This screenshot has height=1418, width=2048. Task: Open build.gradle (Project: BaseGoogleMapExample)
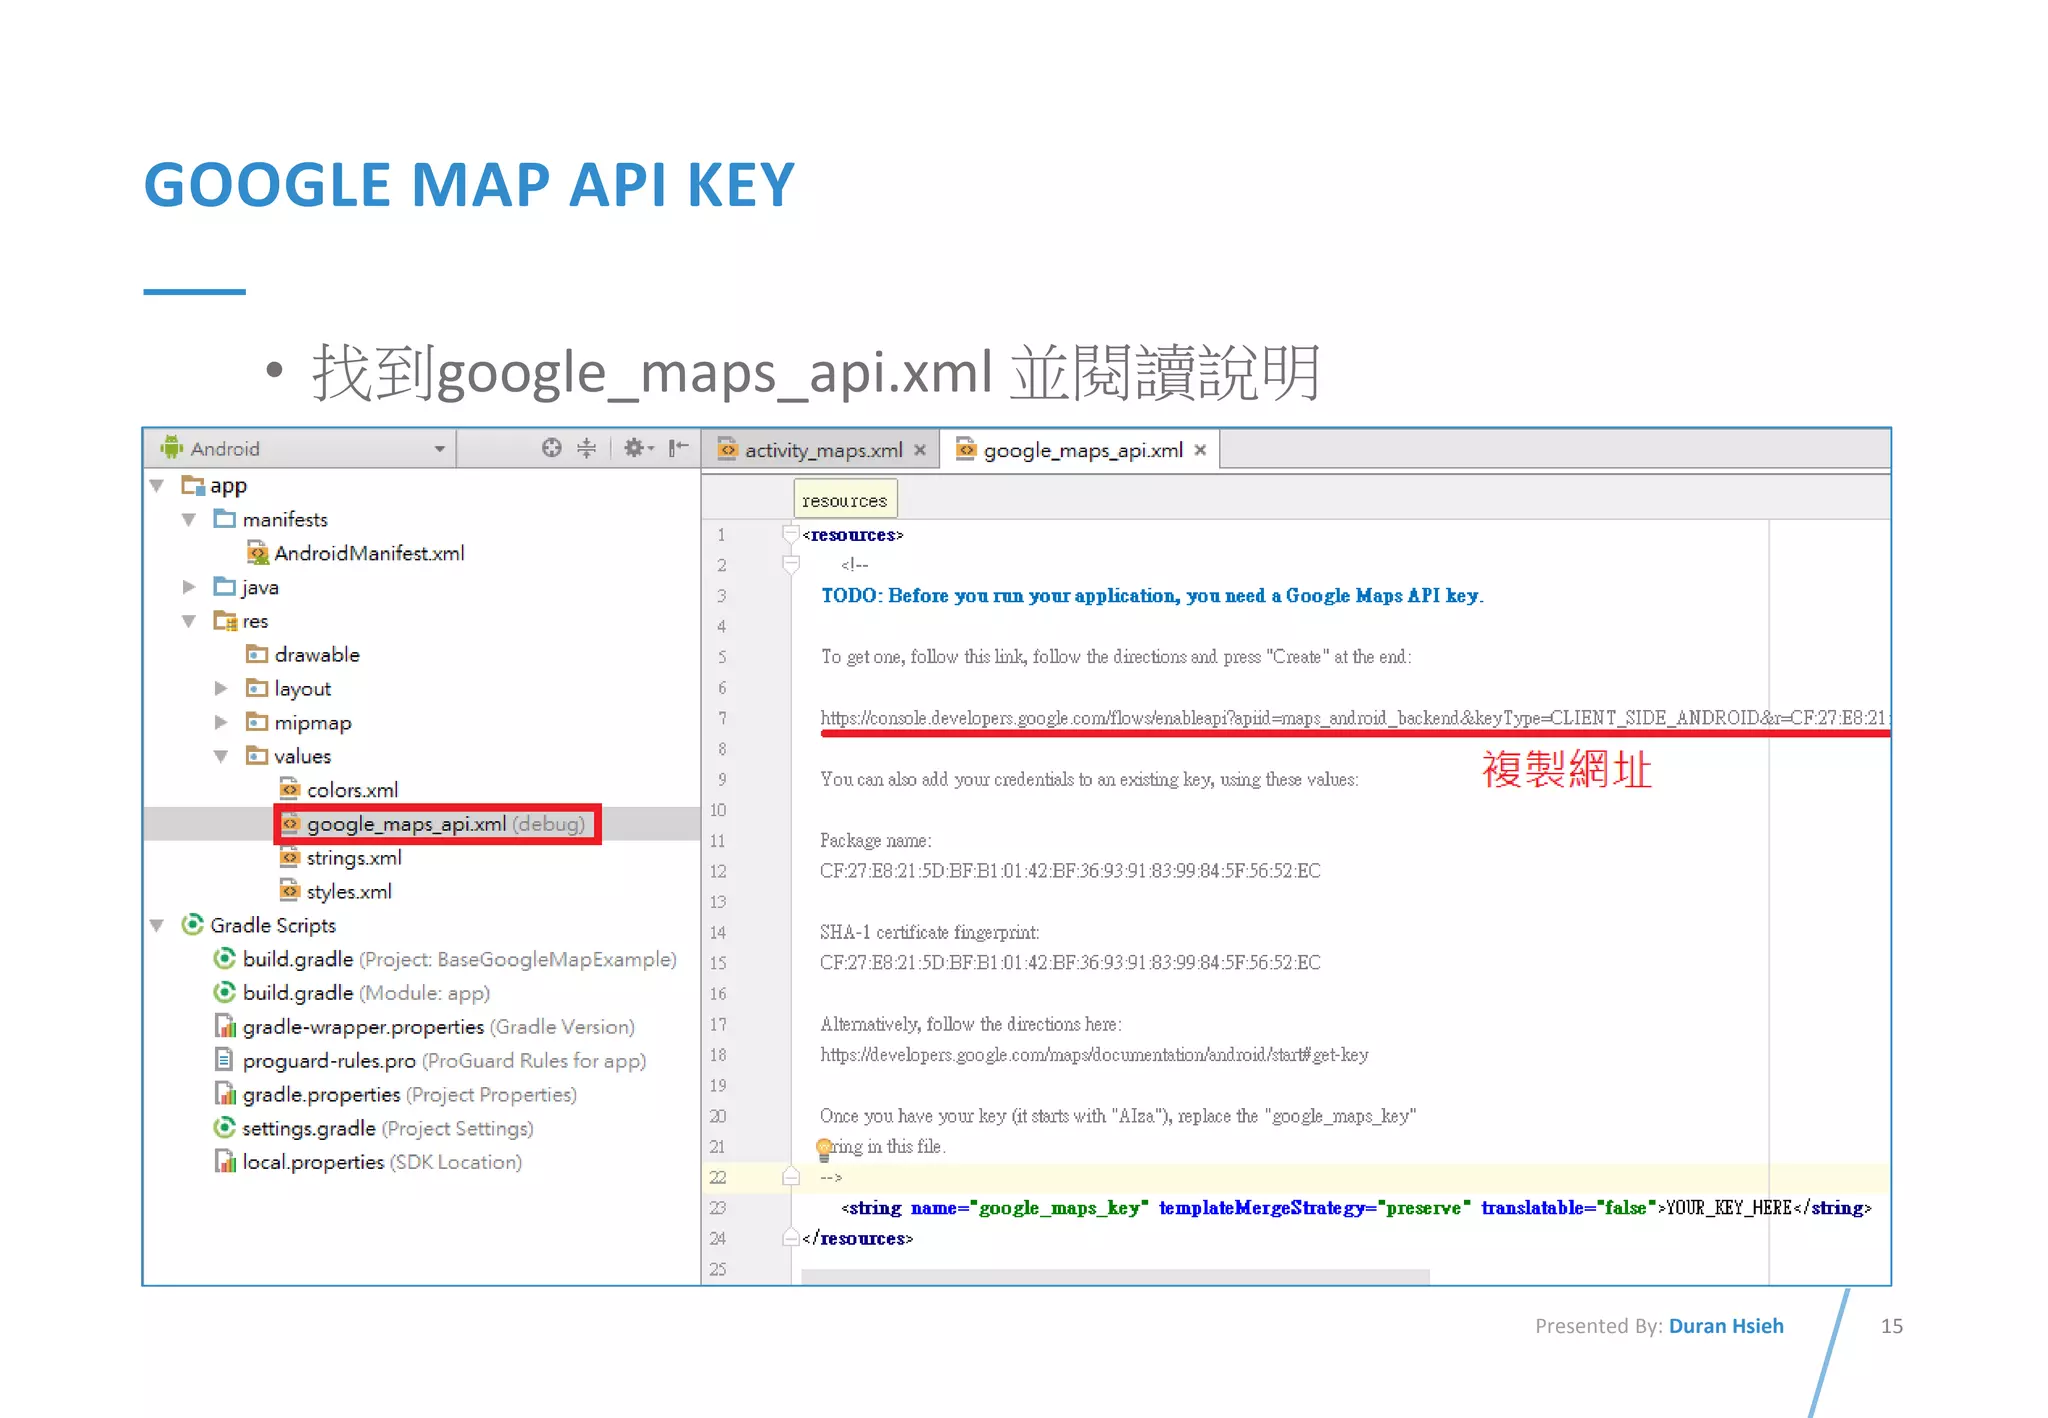(x=459, y=960)
